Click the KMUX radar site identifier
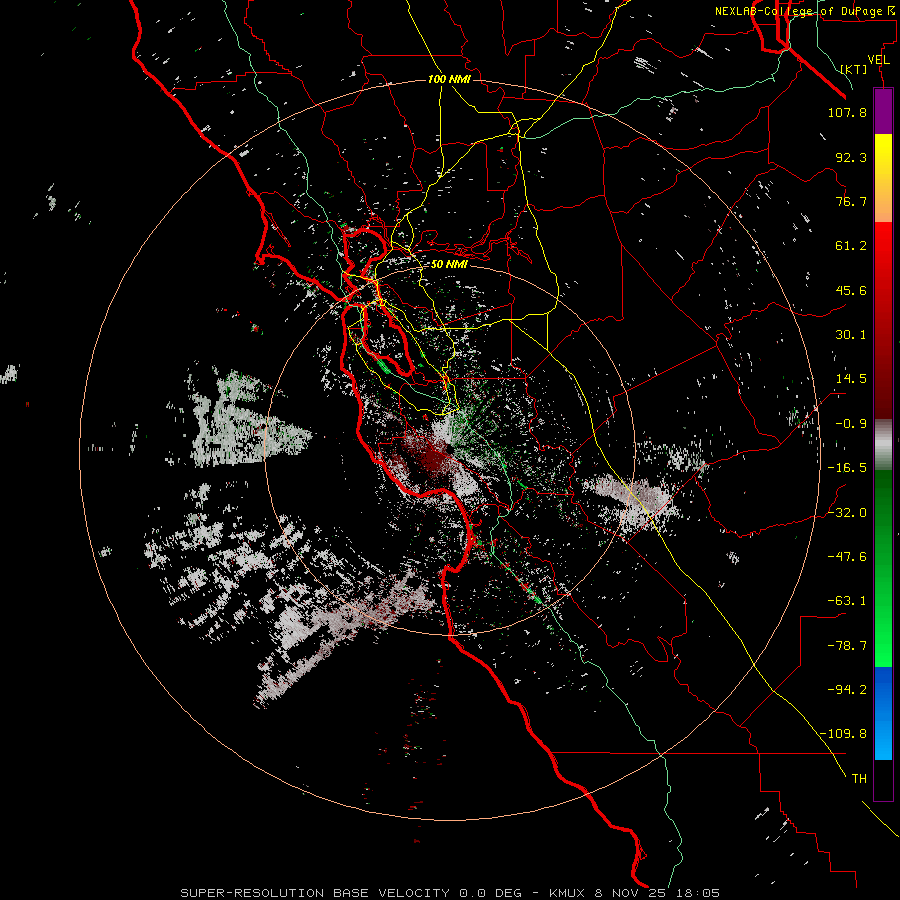900x900 pixels. [x=568, y=893]
